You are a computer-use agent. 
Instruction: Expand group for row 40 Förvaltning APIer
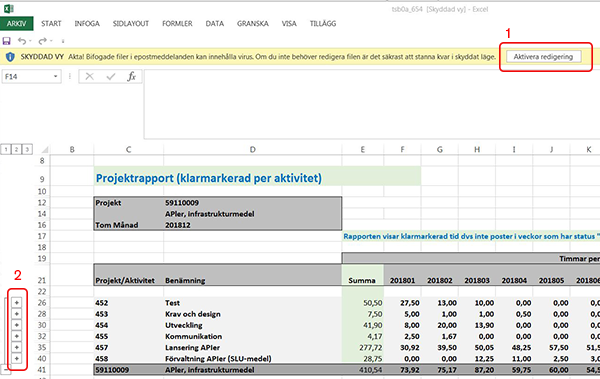[16, 358]
